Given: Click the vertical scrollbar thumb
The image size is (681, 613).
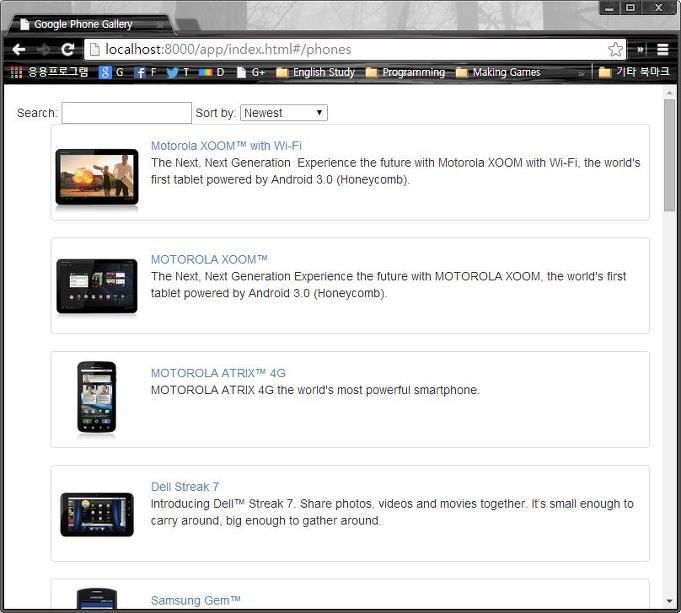Looking at the screenshot, I should point(669,156).
